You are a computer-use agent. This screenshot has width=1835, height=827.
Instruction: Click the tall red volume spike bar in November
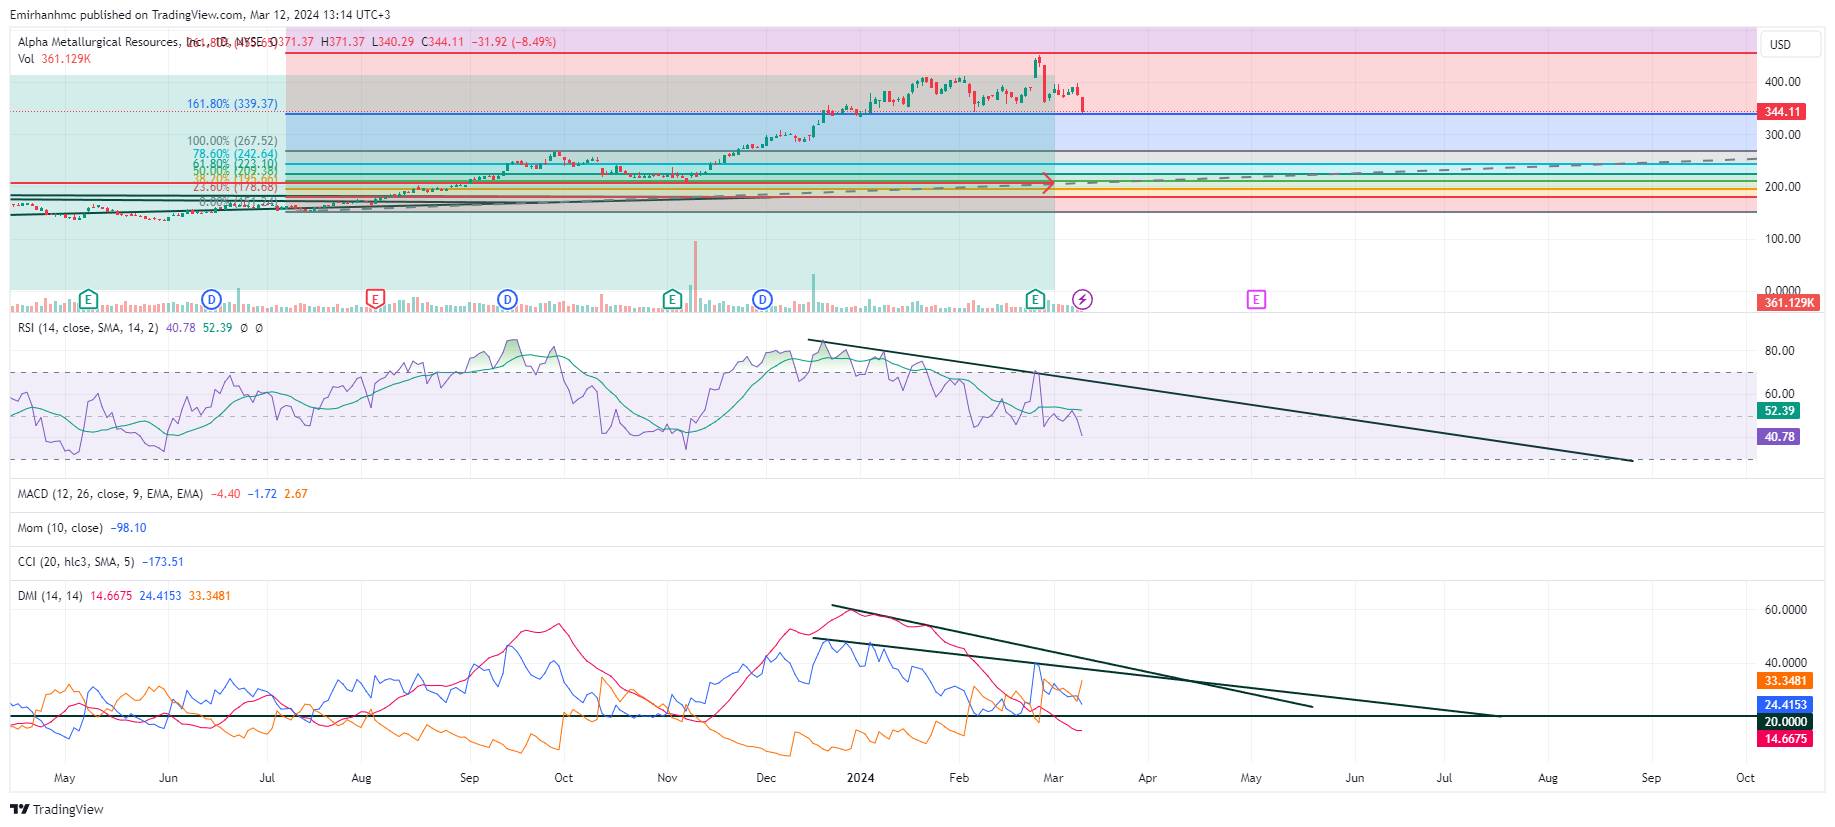pos(695,276)
